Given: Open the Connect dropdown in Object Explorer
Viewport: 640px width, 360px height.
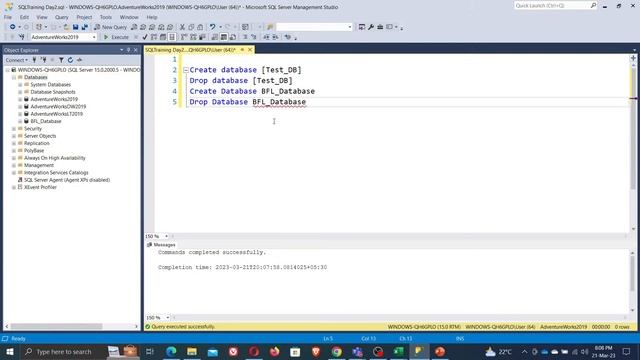Looking at the screenshot, I should [17, 60].
